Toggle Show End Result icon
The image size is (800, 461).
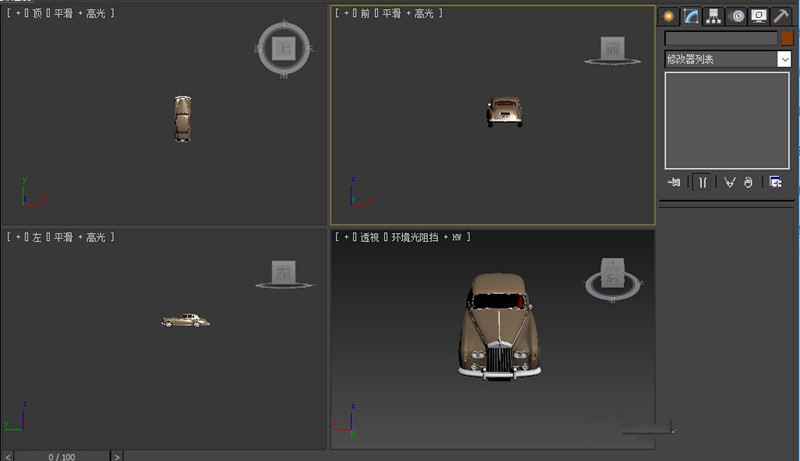tap(703, 182)
